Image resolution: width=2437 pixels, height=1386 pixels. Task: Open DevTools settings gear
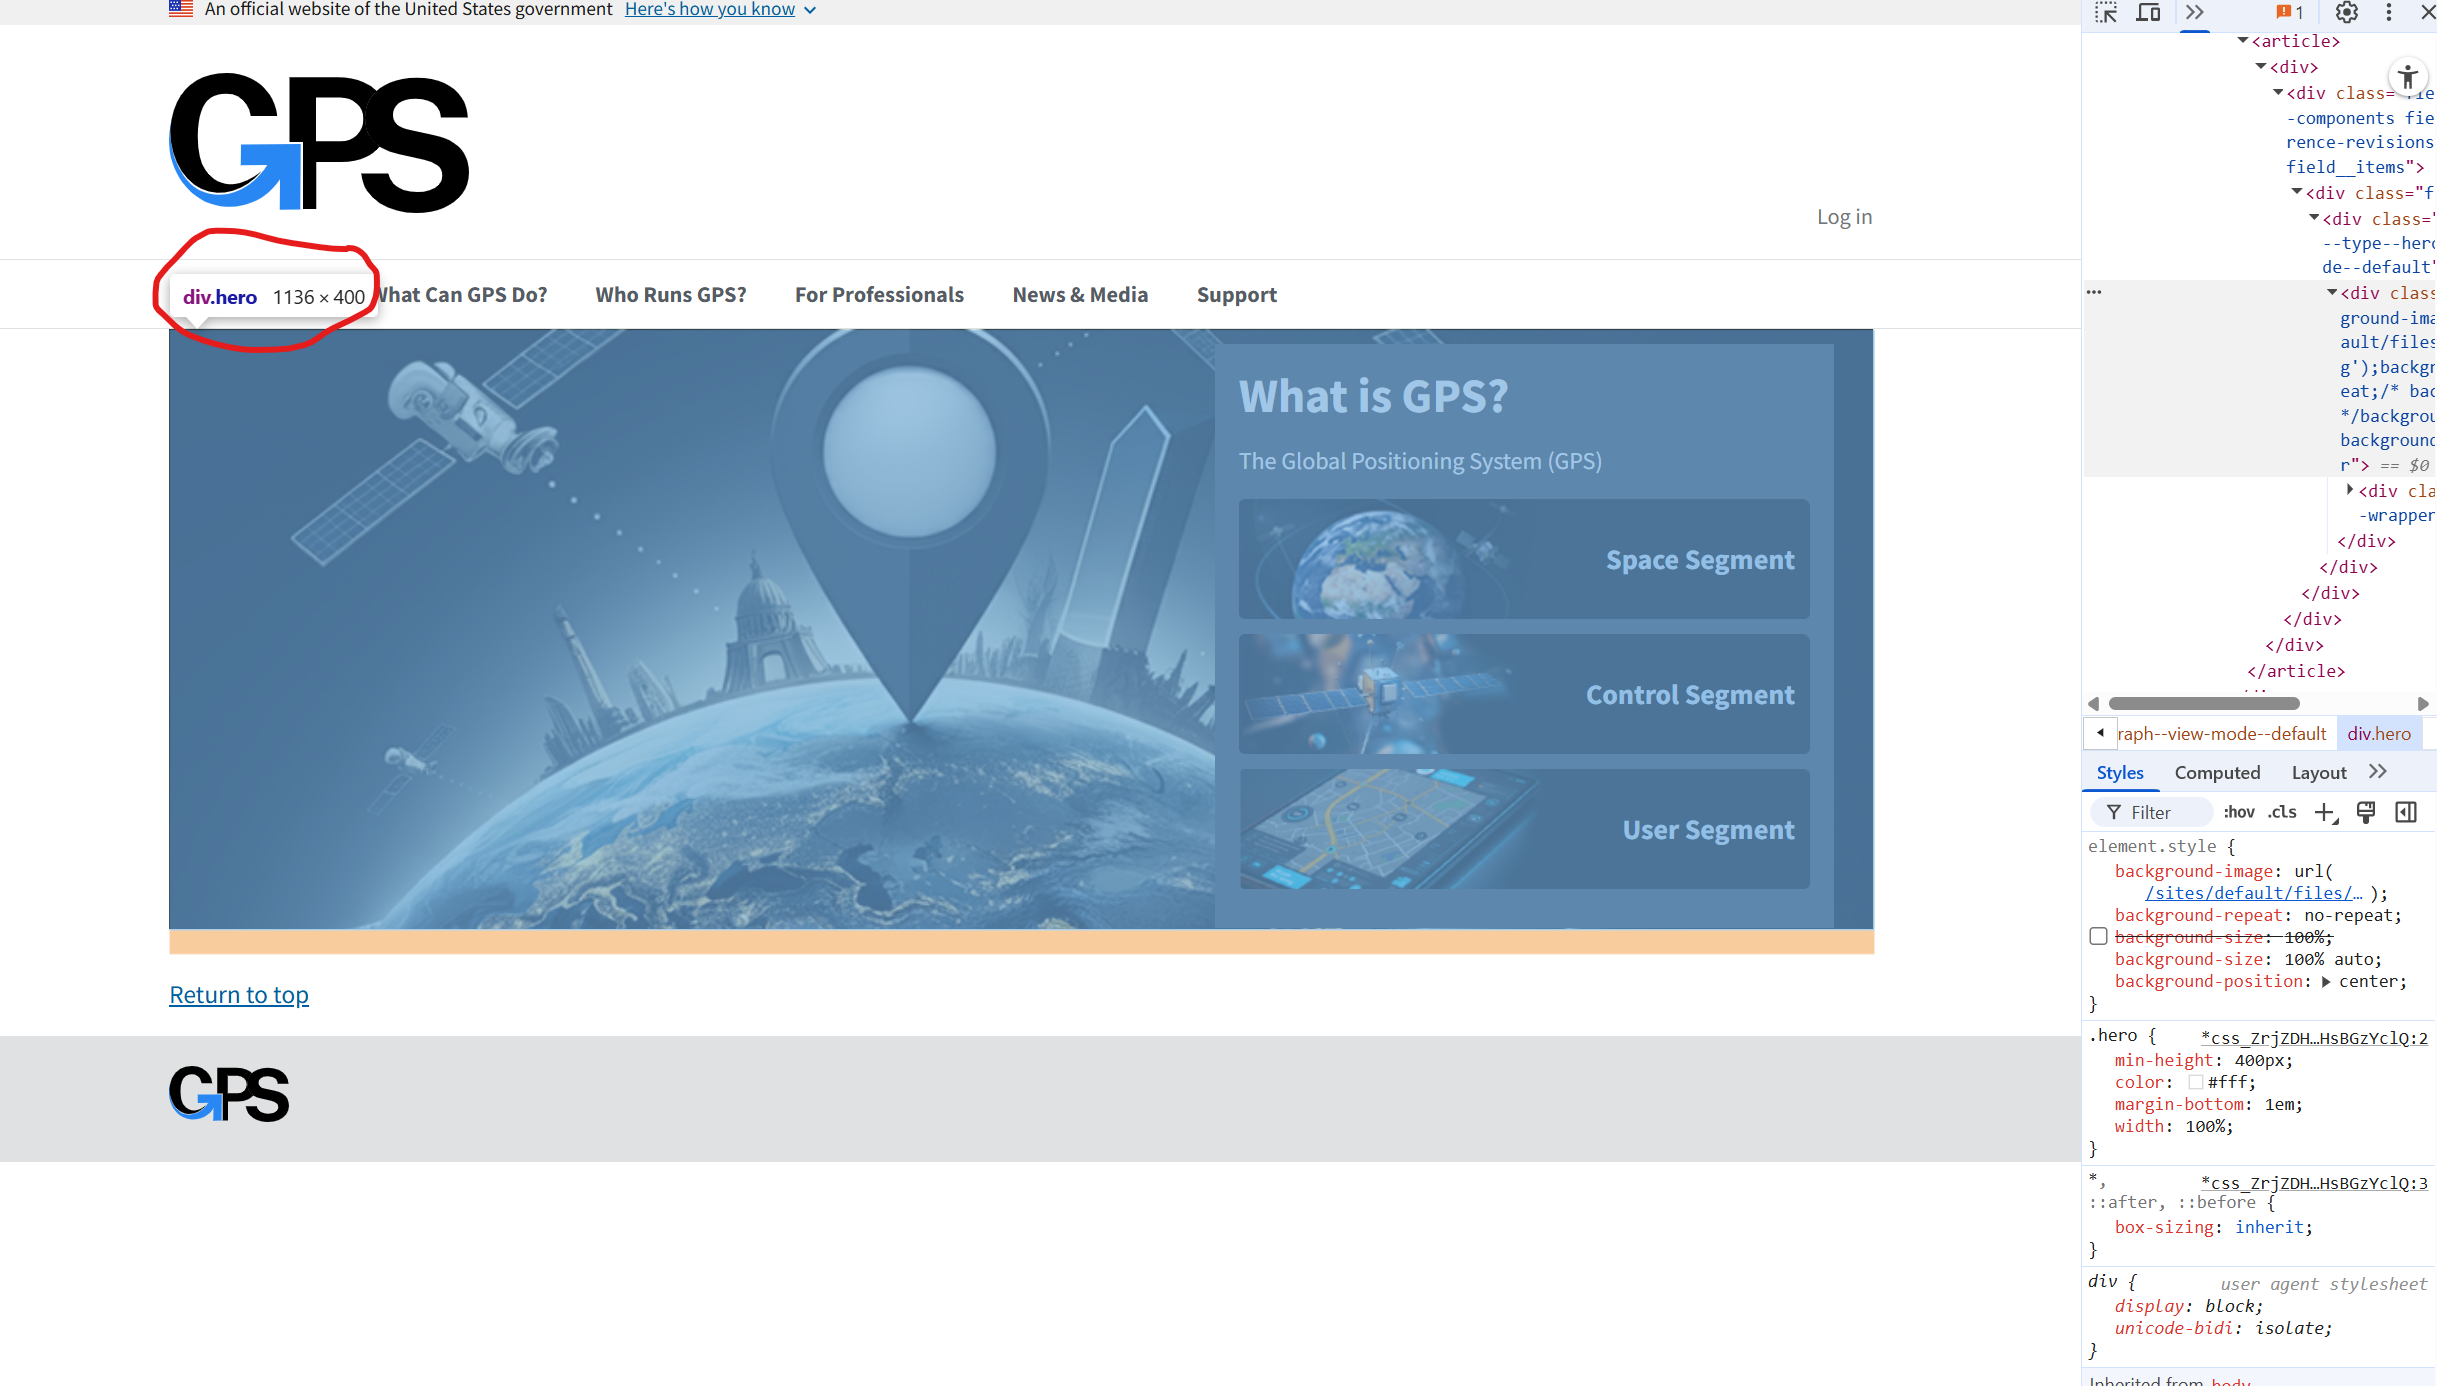click(2347, 12)
